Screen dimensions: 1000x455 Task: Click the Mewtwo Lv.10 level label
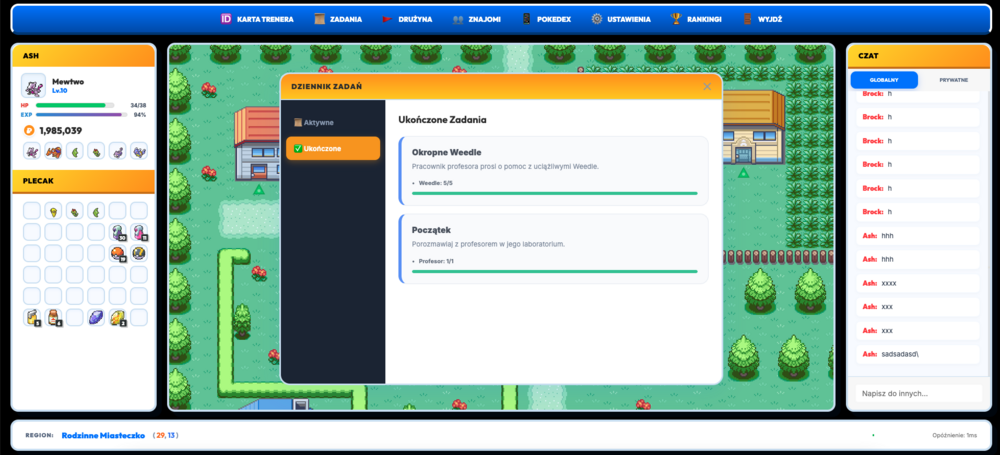59,91
